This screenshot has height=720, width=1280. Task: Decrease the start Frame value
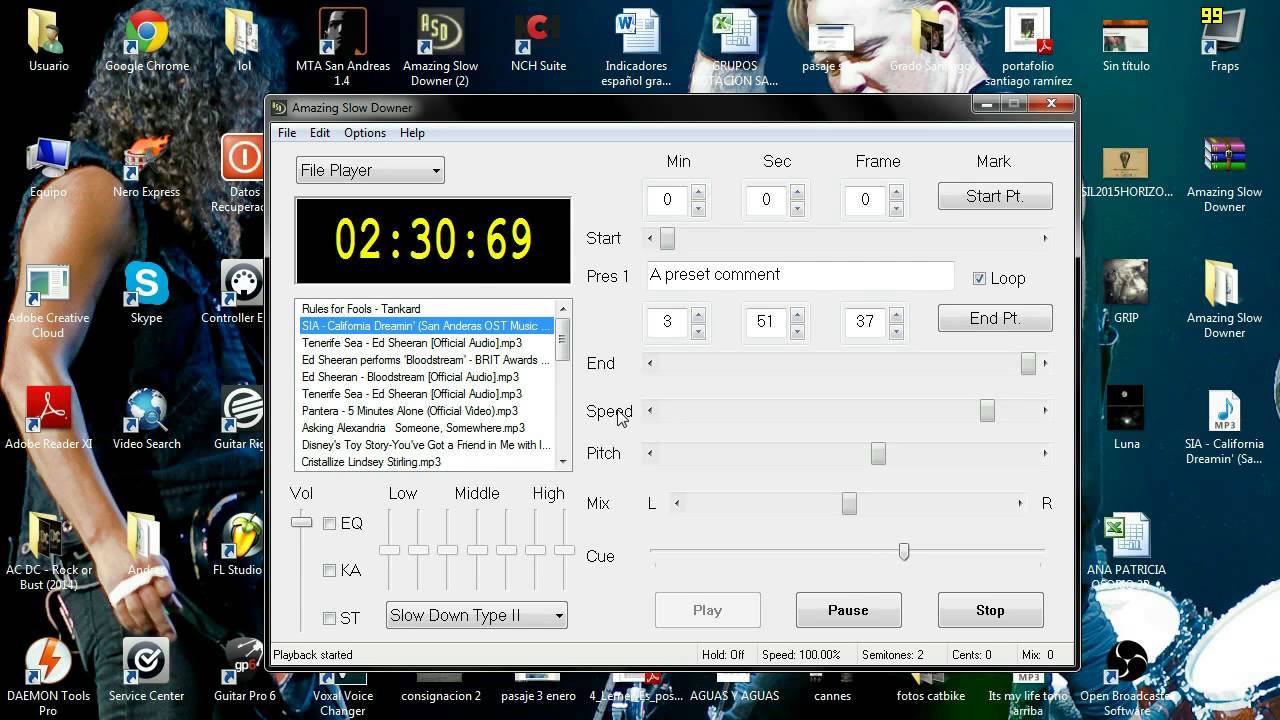[x=896, y=208]
